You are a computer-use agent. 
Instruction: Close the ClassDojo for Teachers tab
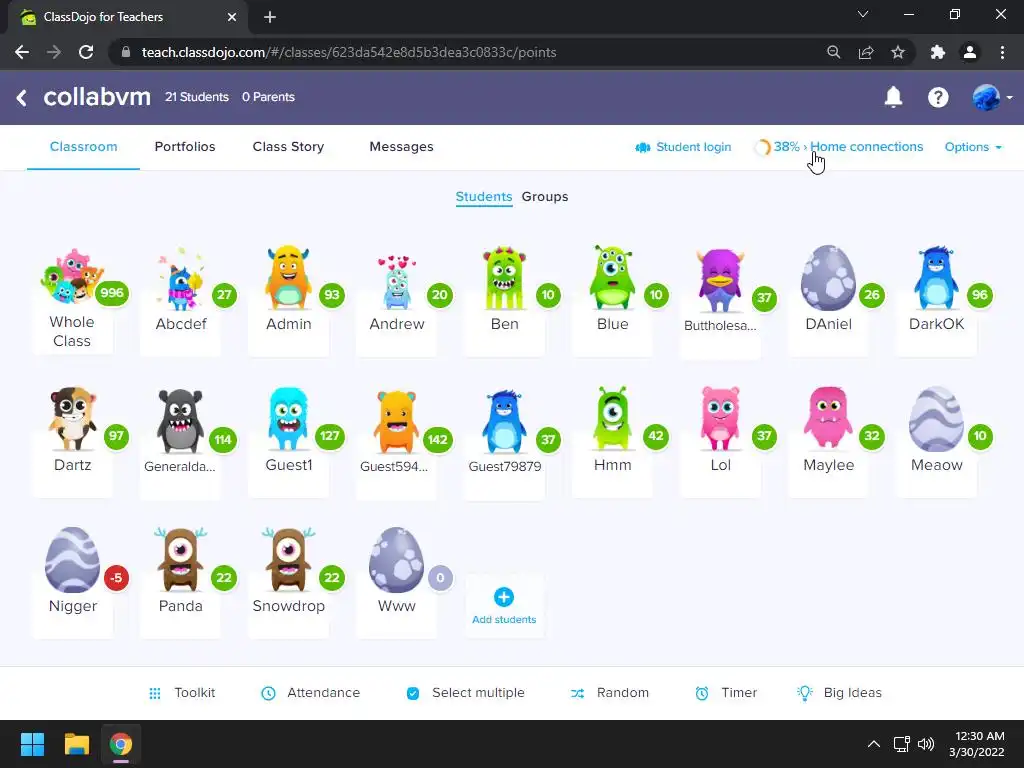tap(232, 17)
